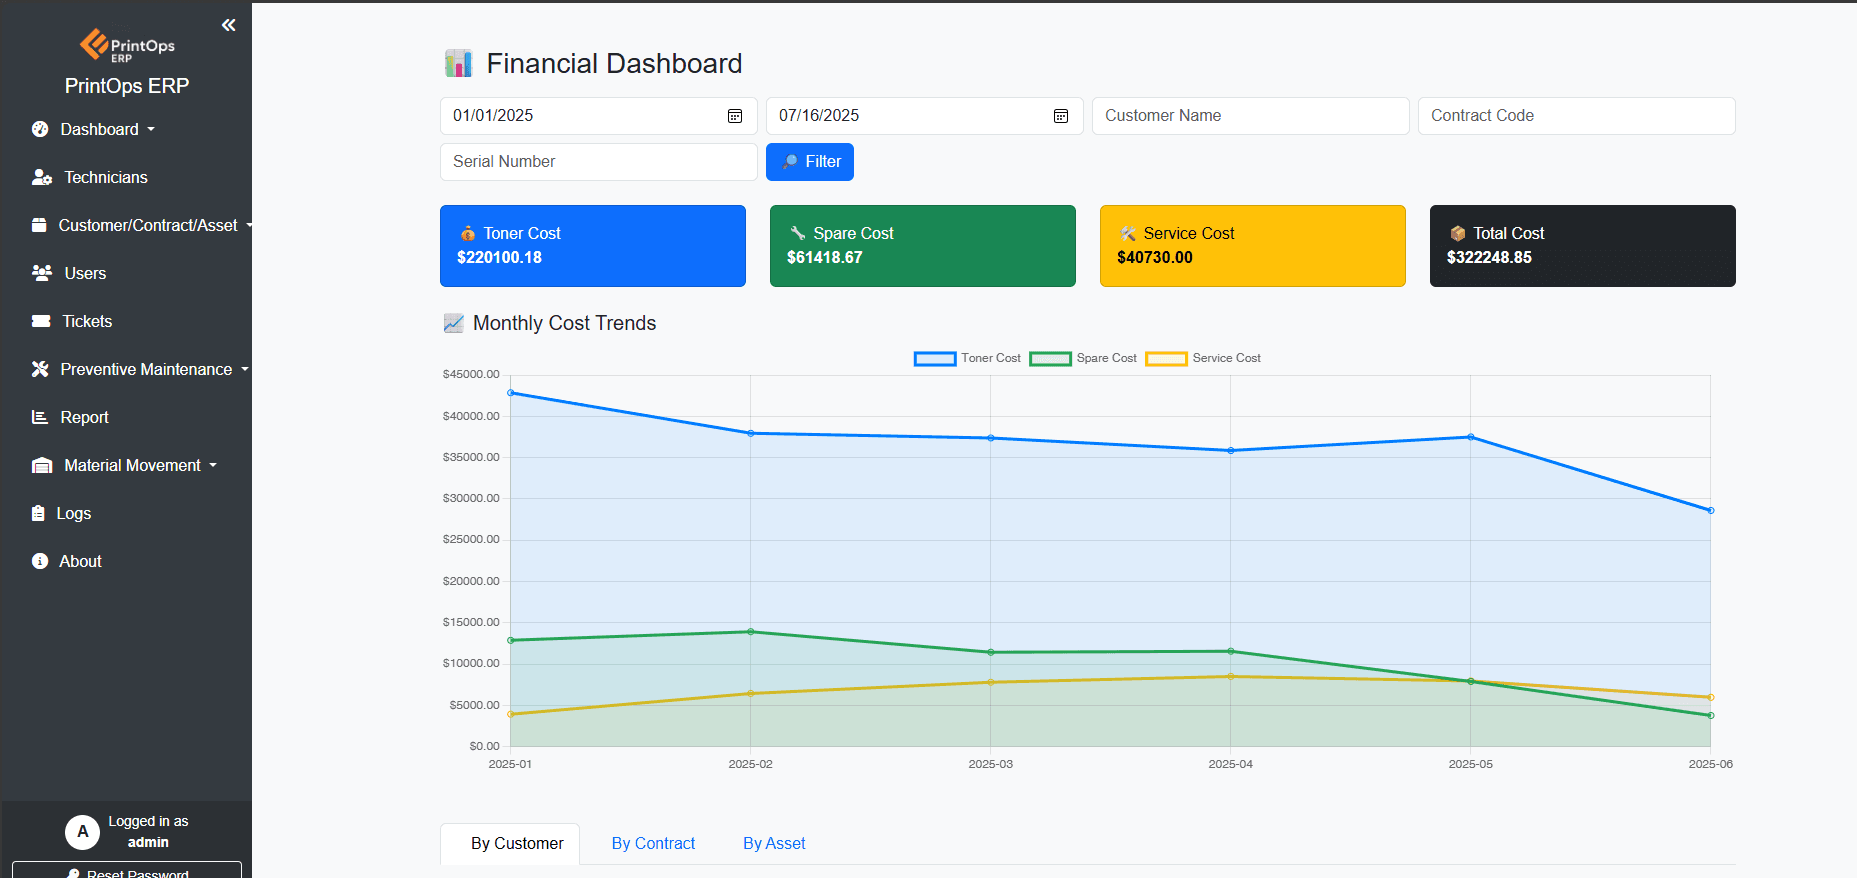Switch to the By Asset tab
Screen dimensions: 1857x878
click(774, 843)
